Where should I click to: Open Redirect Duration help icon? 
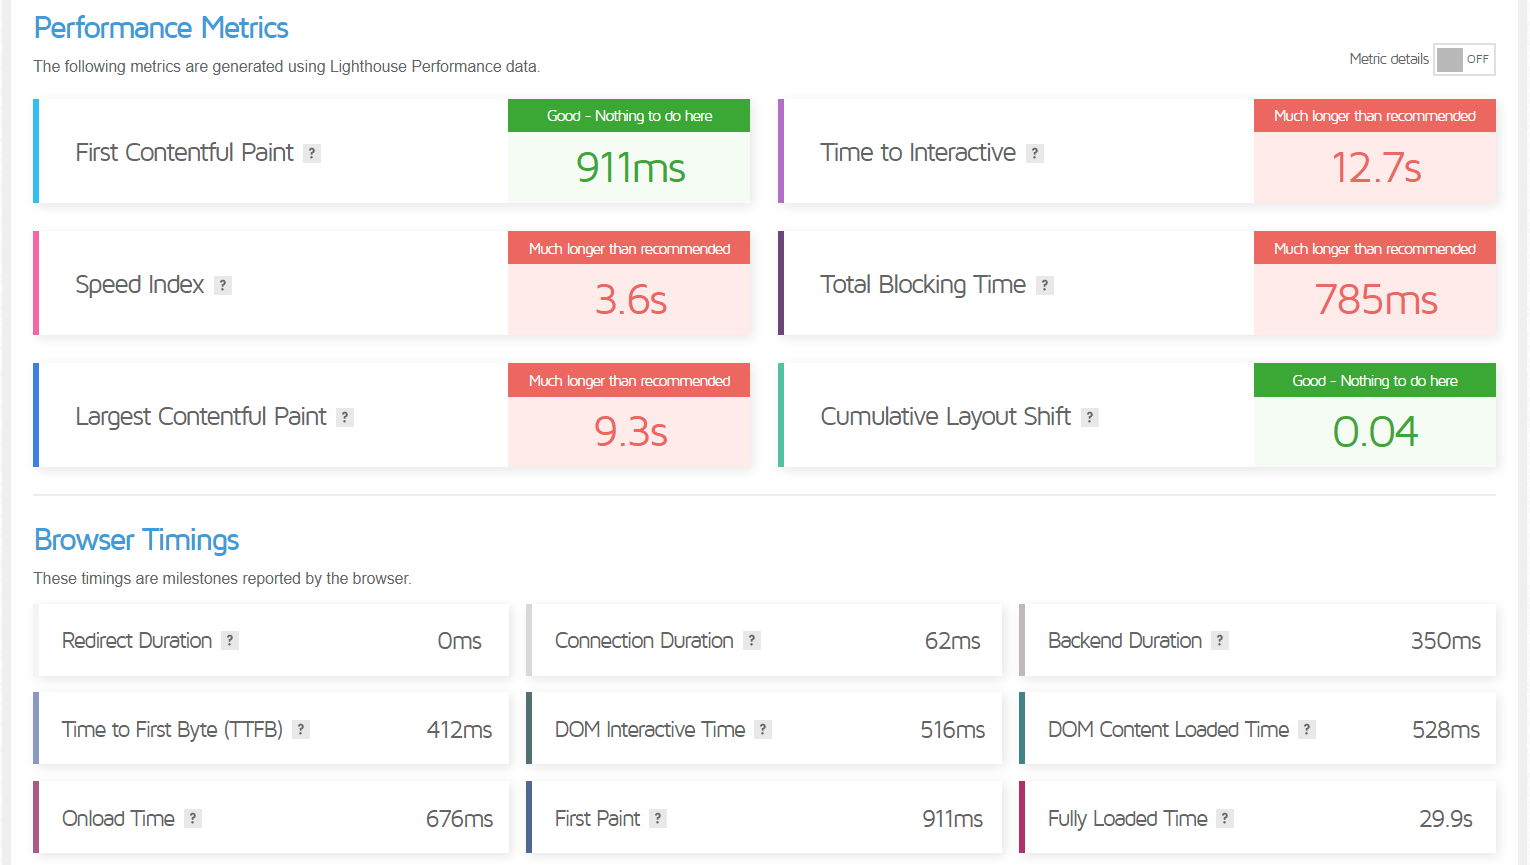tap(230, 641)
